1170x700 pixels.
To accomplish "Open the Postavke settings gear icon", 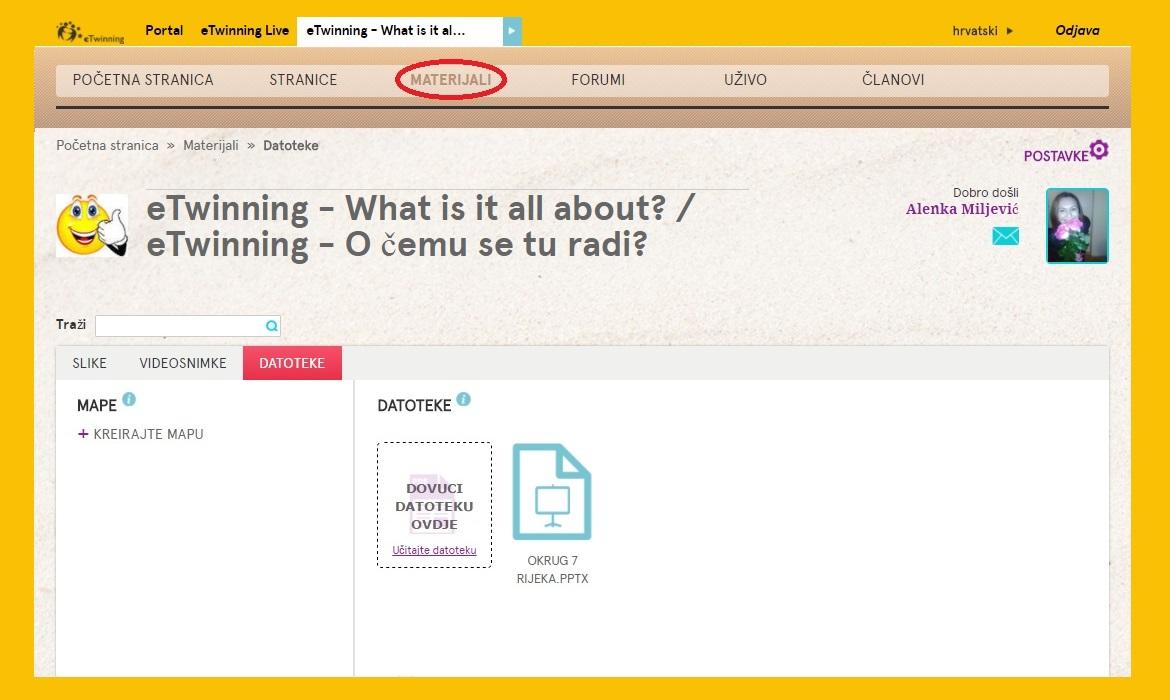I will 1099,150.
